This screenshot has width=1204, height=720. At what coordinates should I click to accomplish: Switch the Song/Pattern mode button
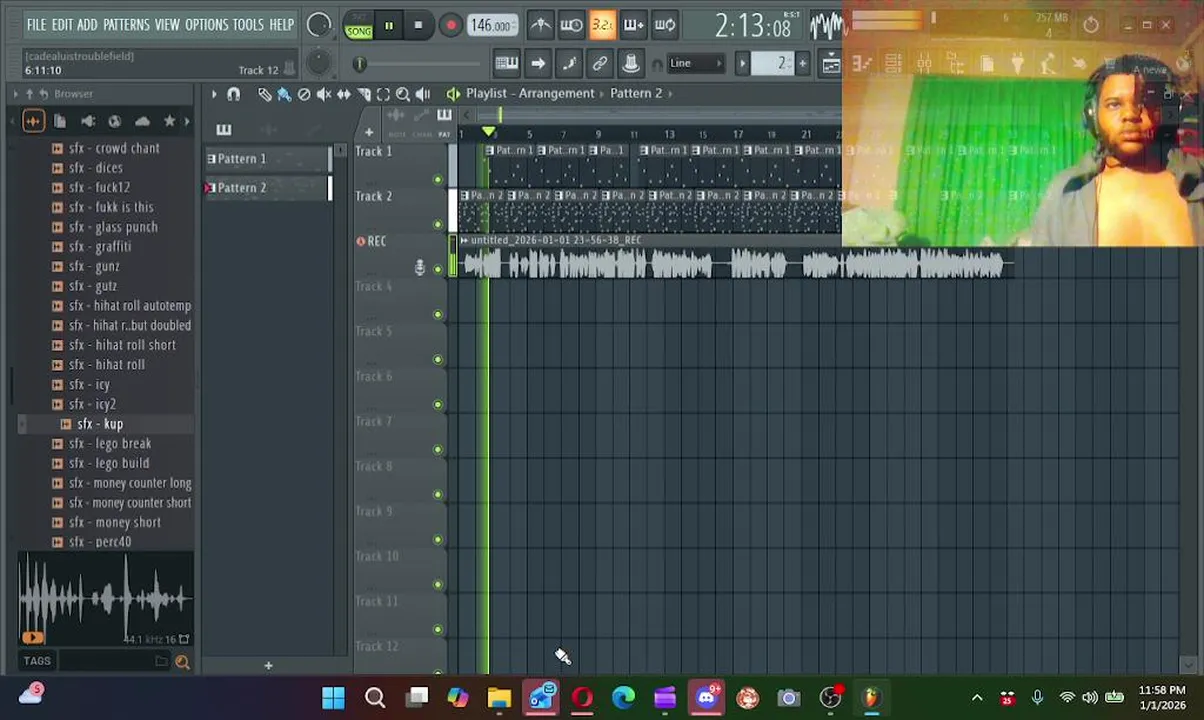358,26
